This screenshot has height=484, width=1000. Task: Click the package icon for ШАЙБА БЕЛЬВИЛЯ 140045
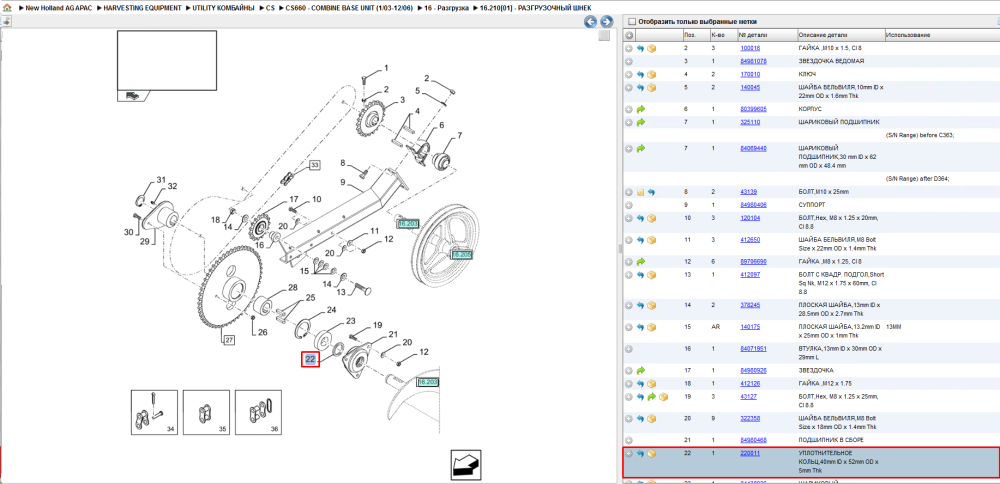pos(652,87)
